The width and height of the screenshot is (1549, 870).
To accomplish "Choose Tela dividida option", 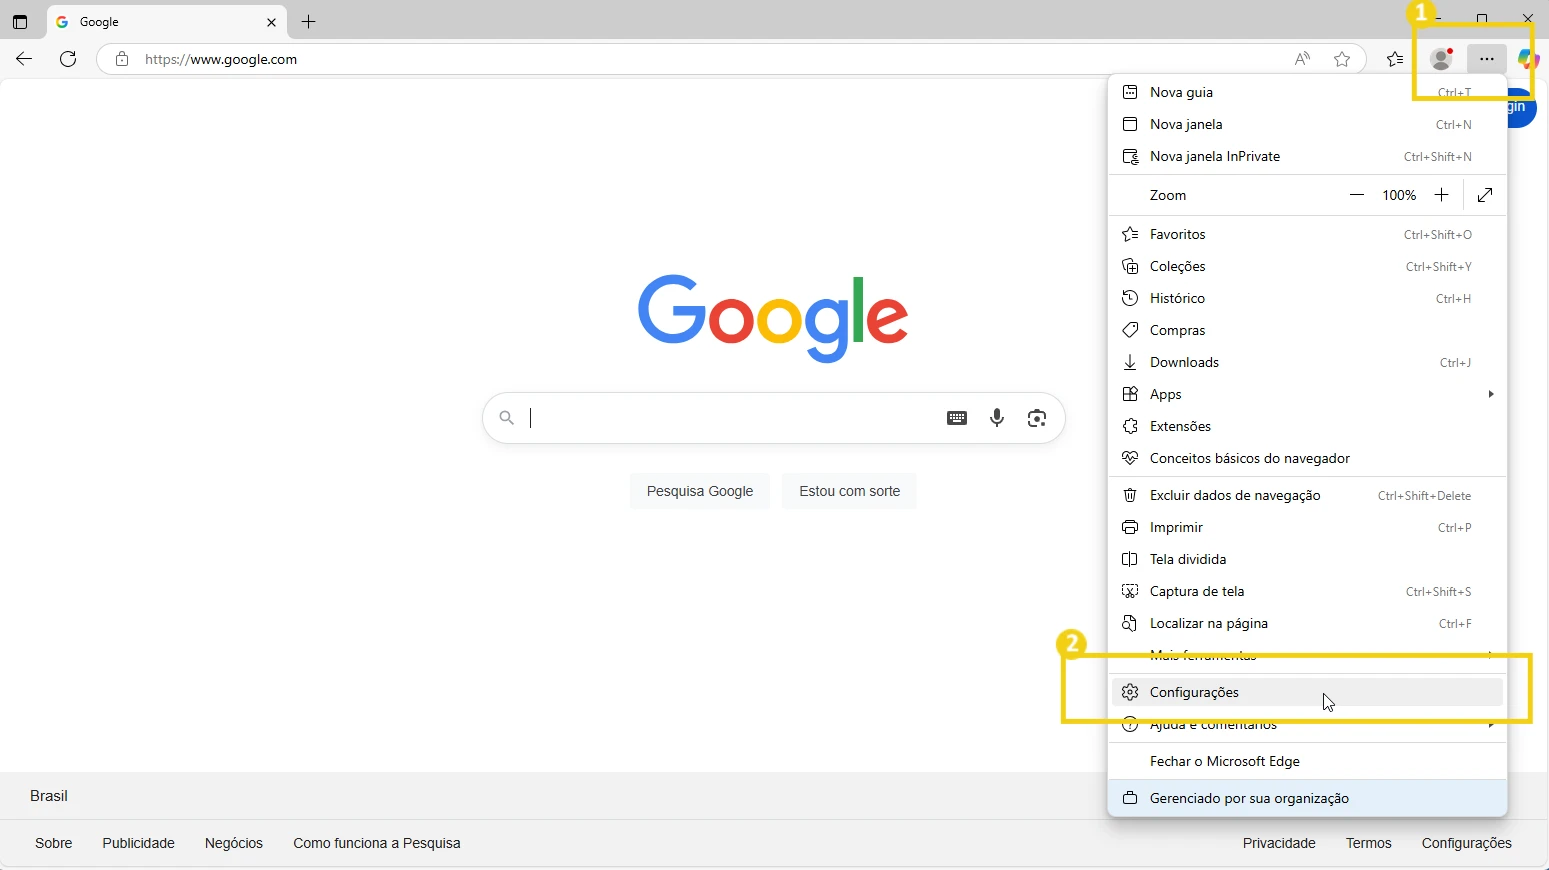I will (1308, 559).
